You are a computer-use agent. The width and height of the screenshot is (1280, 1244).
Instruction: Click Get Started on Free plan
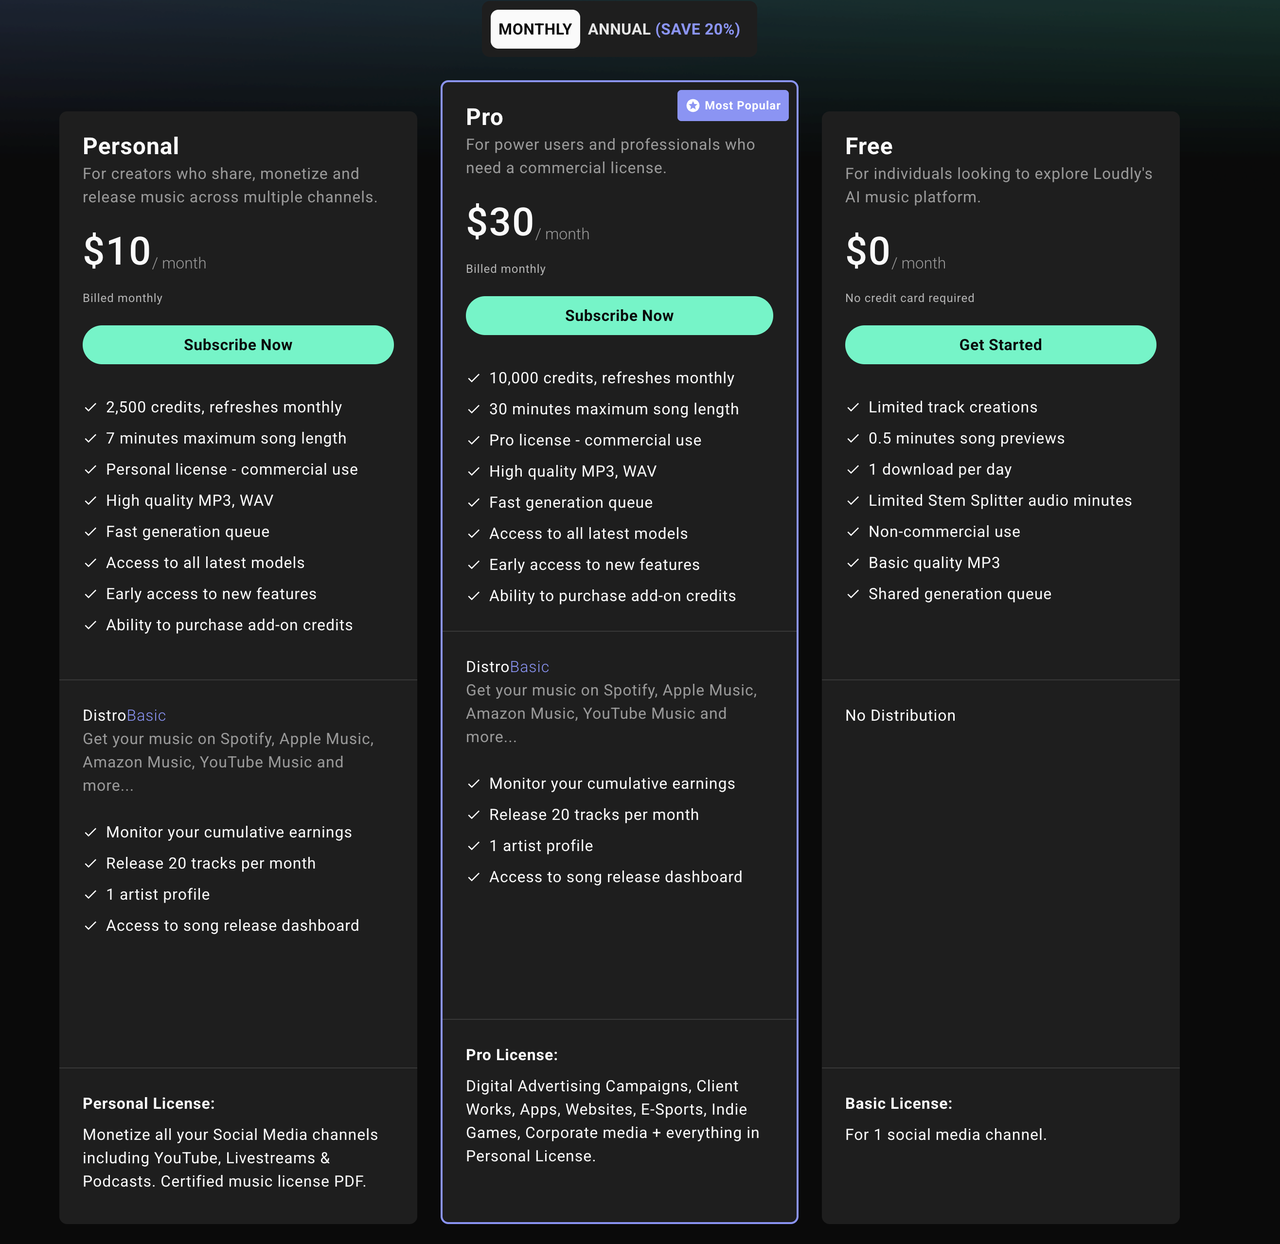tap(1000, 345)
